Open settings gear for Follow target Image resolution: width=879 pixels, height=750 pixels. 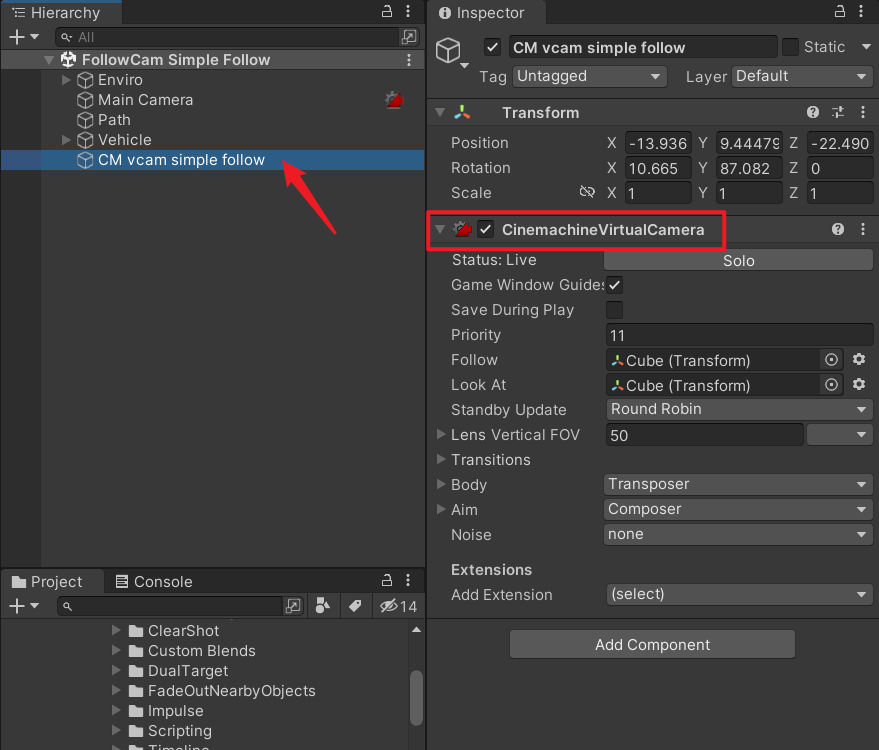(859, 359)
